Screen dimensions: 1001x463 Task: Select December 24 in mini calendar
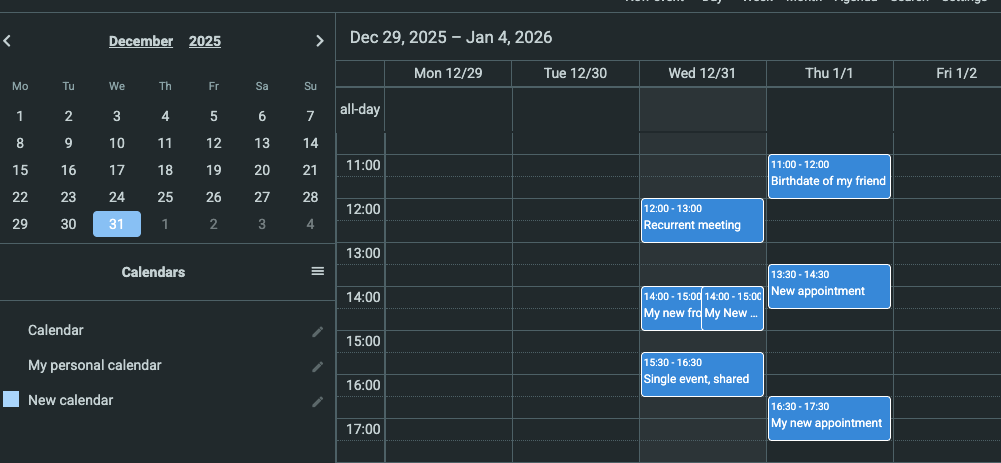pos(117,197)
